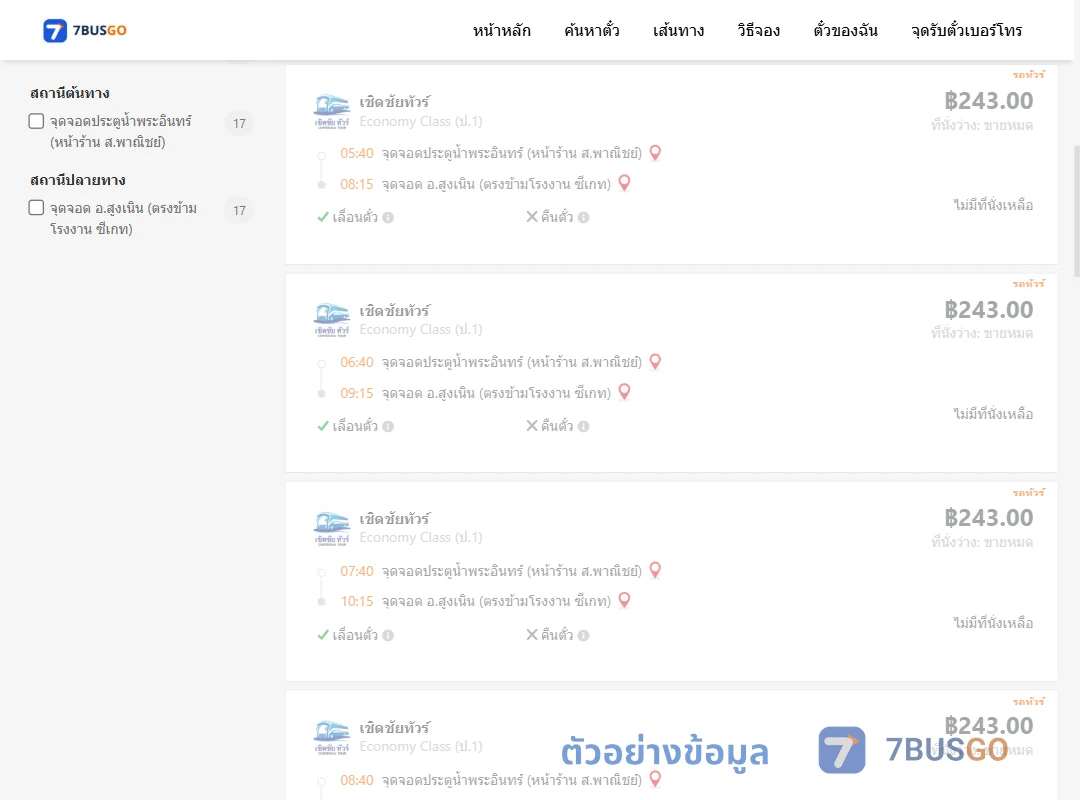Open map pin for 05:40 departure stop
The height and width of the screenshot is (800, 1080).
[655, 152]
